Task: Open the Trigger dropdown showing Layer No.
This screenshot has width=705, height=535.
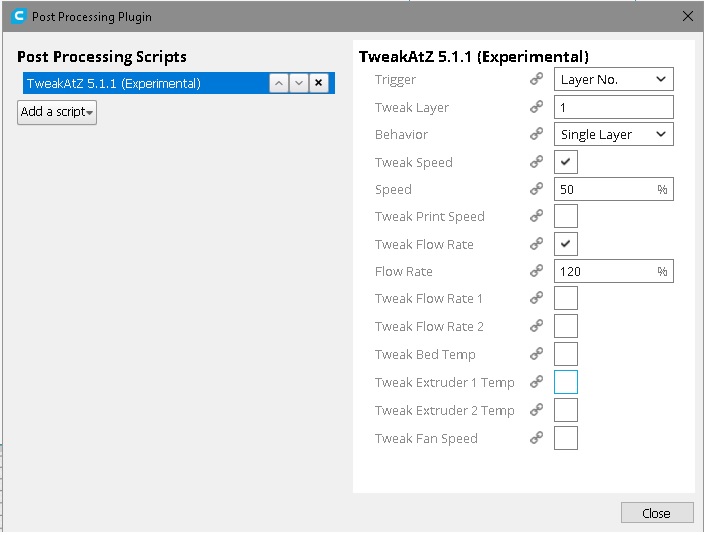Action: [x=614, y=79]
